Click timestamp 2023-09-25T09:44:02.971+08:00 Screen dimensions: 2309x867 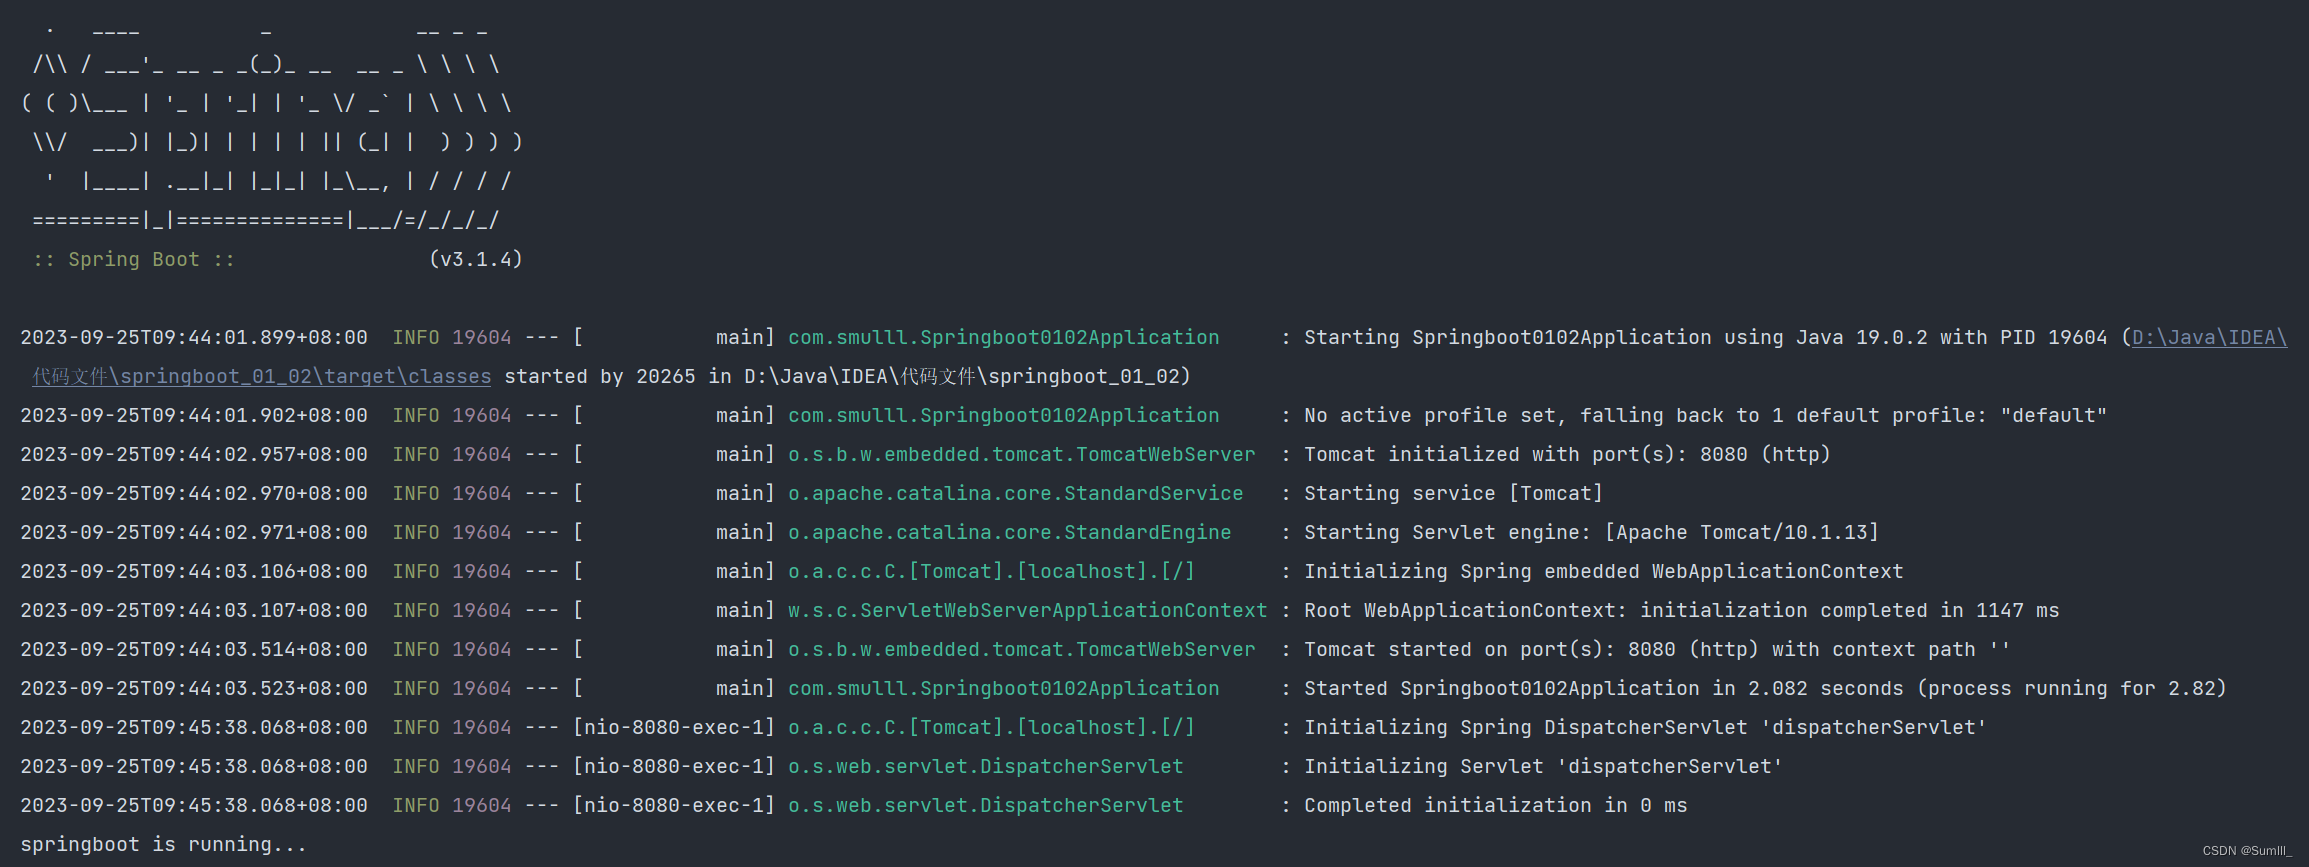(x=194, y=533)
